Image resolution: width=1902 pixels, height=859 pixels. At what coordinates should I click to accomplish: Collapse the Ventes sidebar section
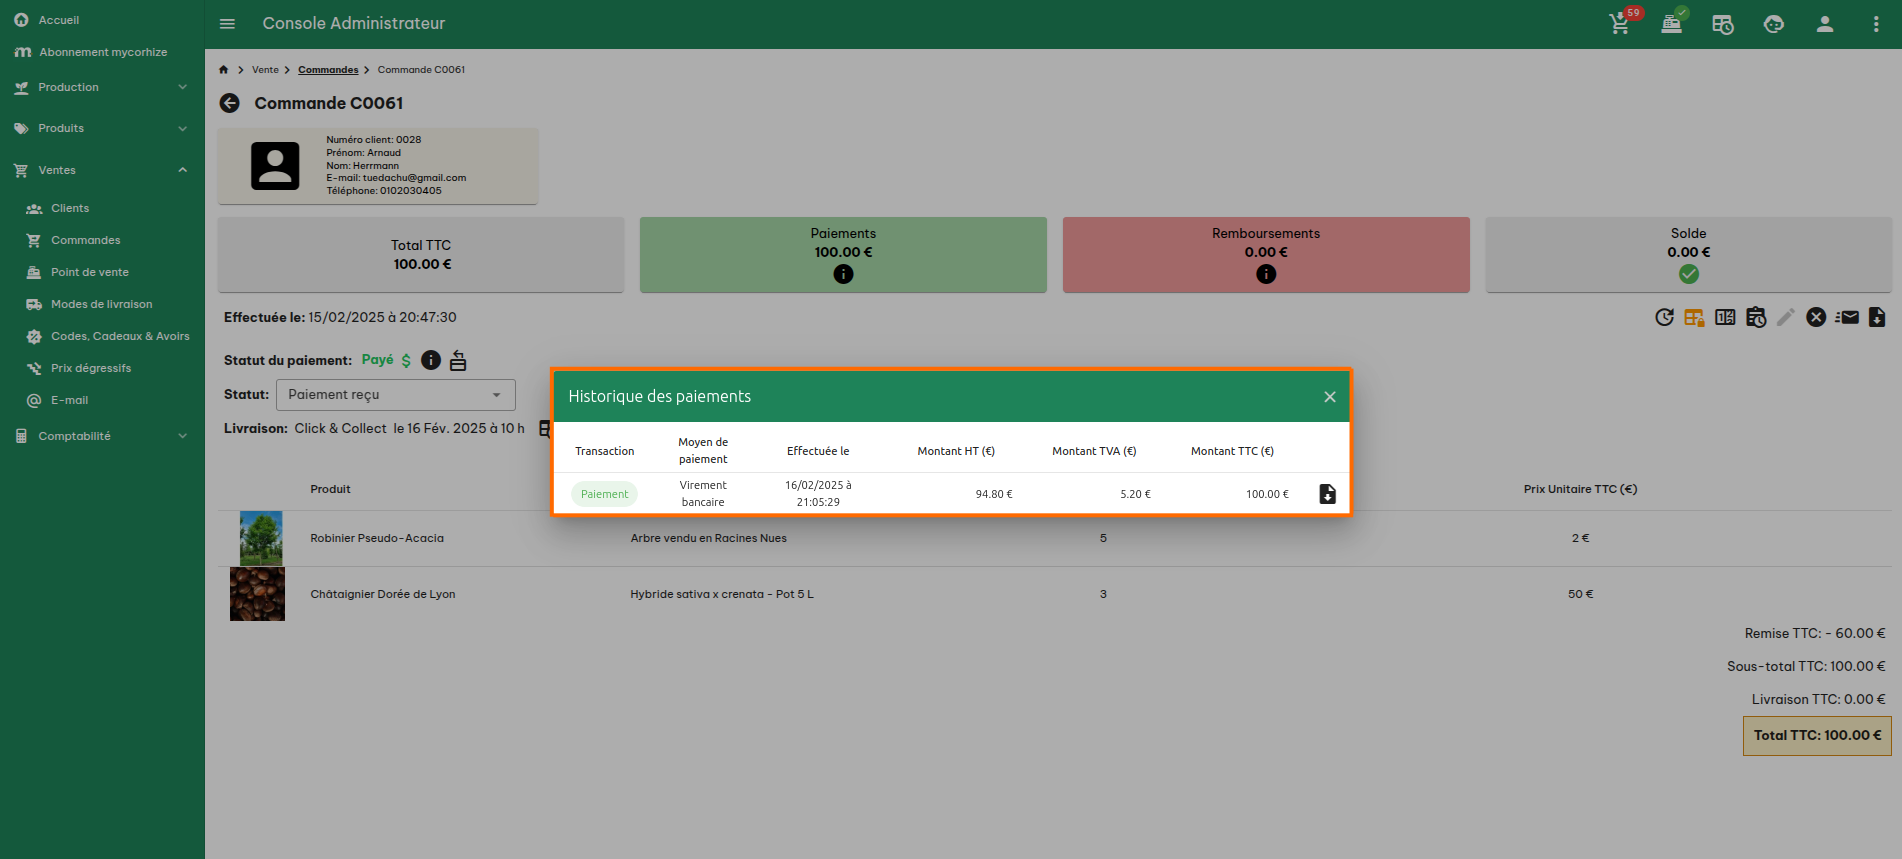102,171
